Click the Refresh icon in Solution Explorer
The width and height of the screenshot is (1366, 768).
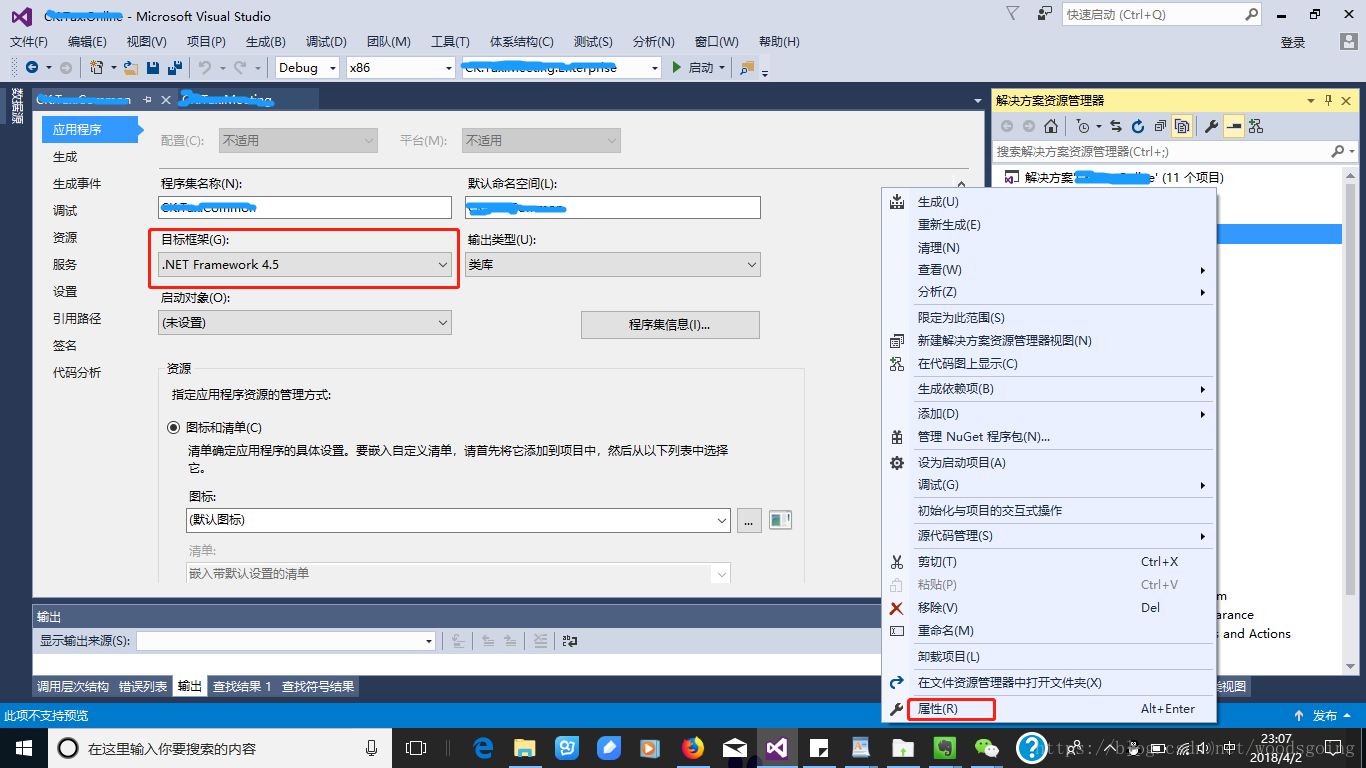1138,126
